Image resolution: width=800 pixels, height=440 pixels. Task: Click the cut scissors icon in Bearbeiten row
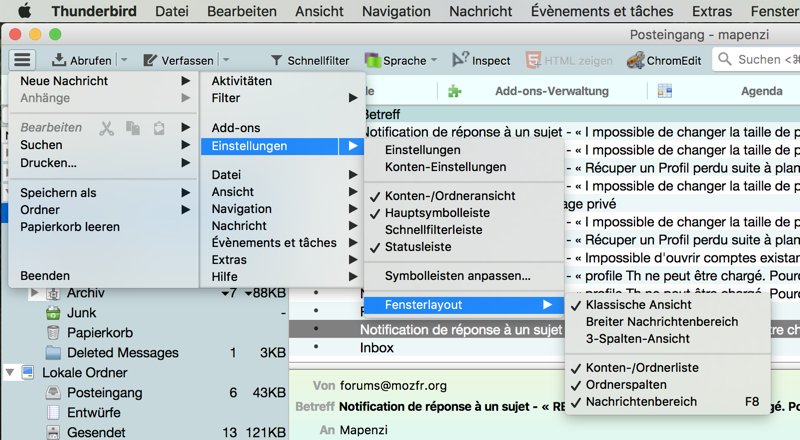[107, 128]
